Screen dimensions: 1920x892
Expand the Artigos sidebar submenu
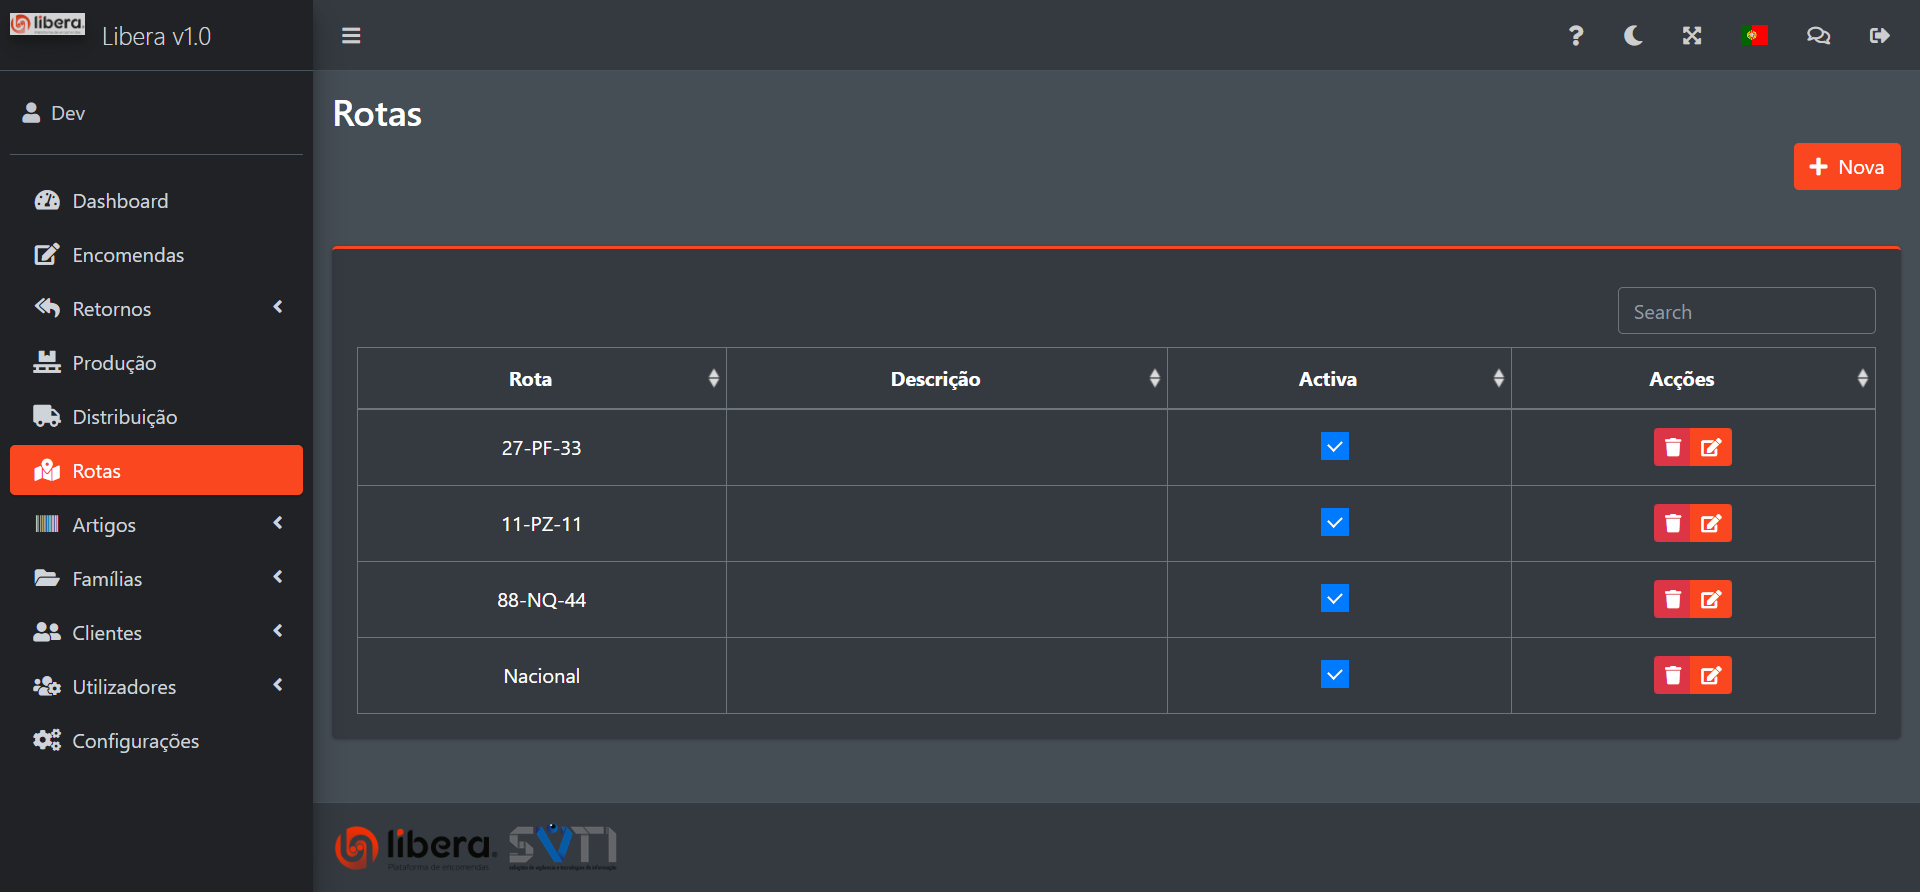[x=156, y=525]
